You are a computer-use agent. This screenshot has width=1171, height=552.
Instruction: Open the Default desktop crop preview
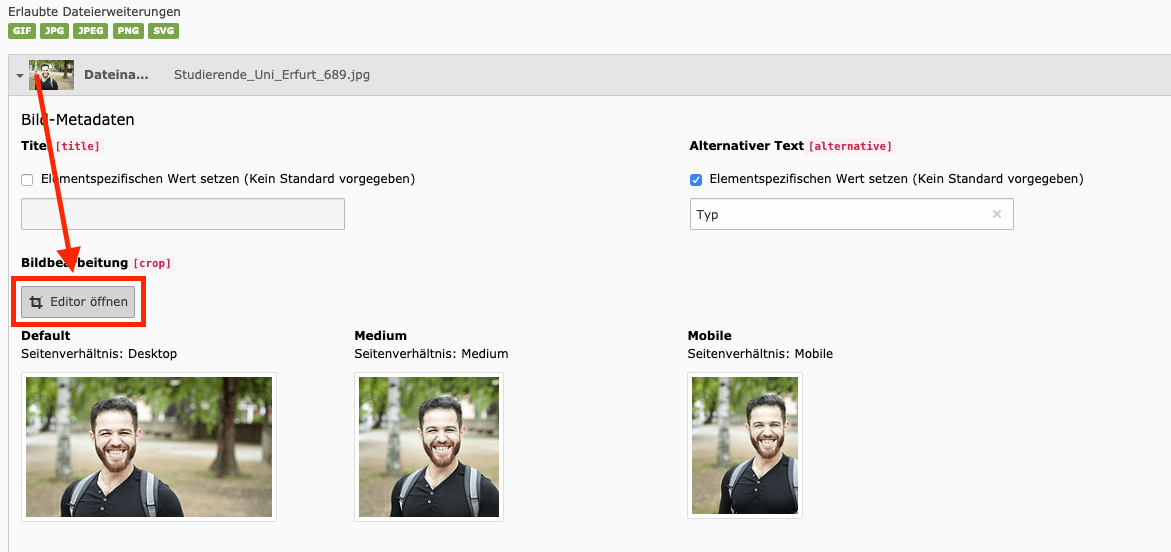coord(149,447)
